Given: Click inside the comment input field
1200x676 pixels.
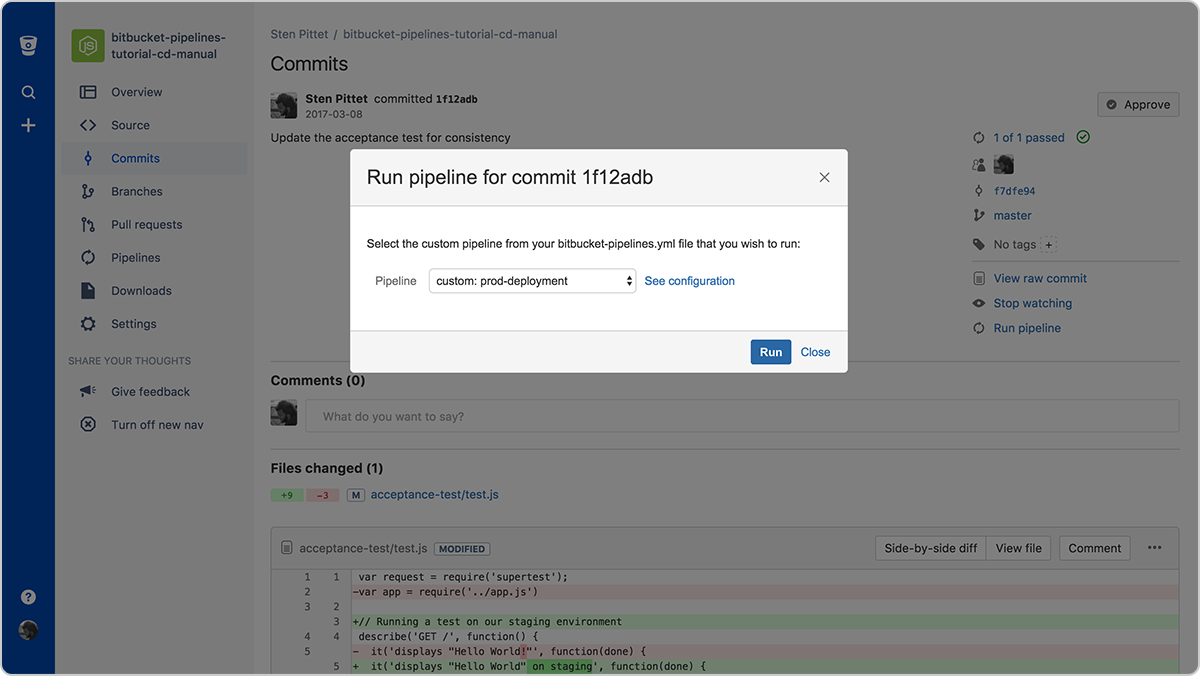Looking at the screenshot, I should tap(600, 416).
